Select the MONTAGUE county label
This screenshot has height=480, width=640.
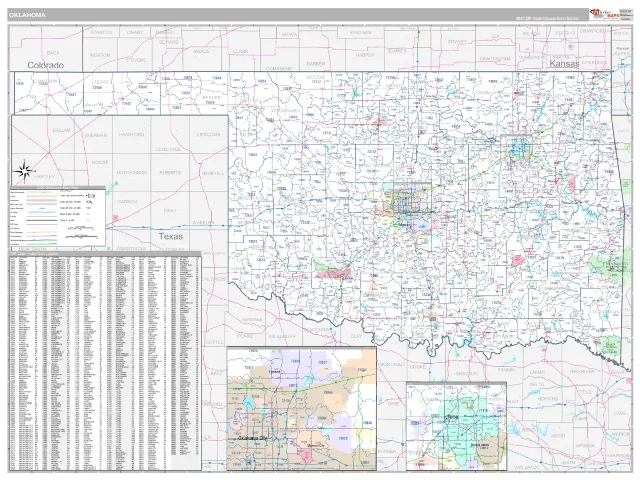click(392, 364)
